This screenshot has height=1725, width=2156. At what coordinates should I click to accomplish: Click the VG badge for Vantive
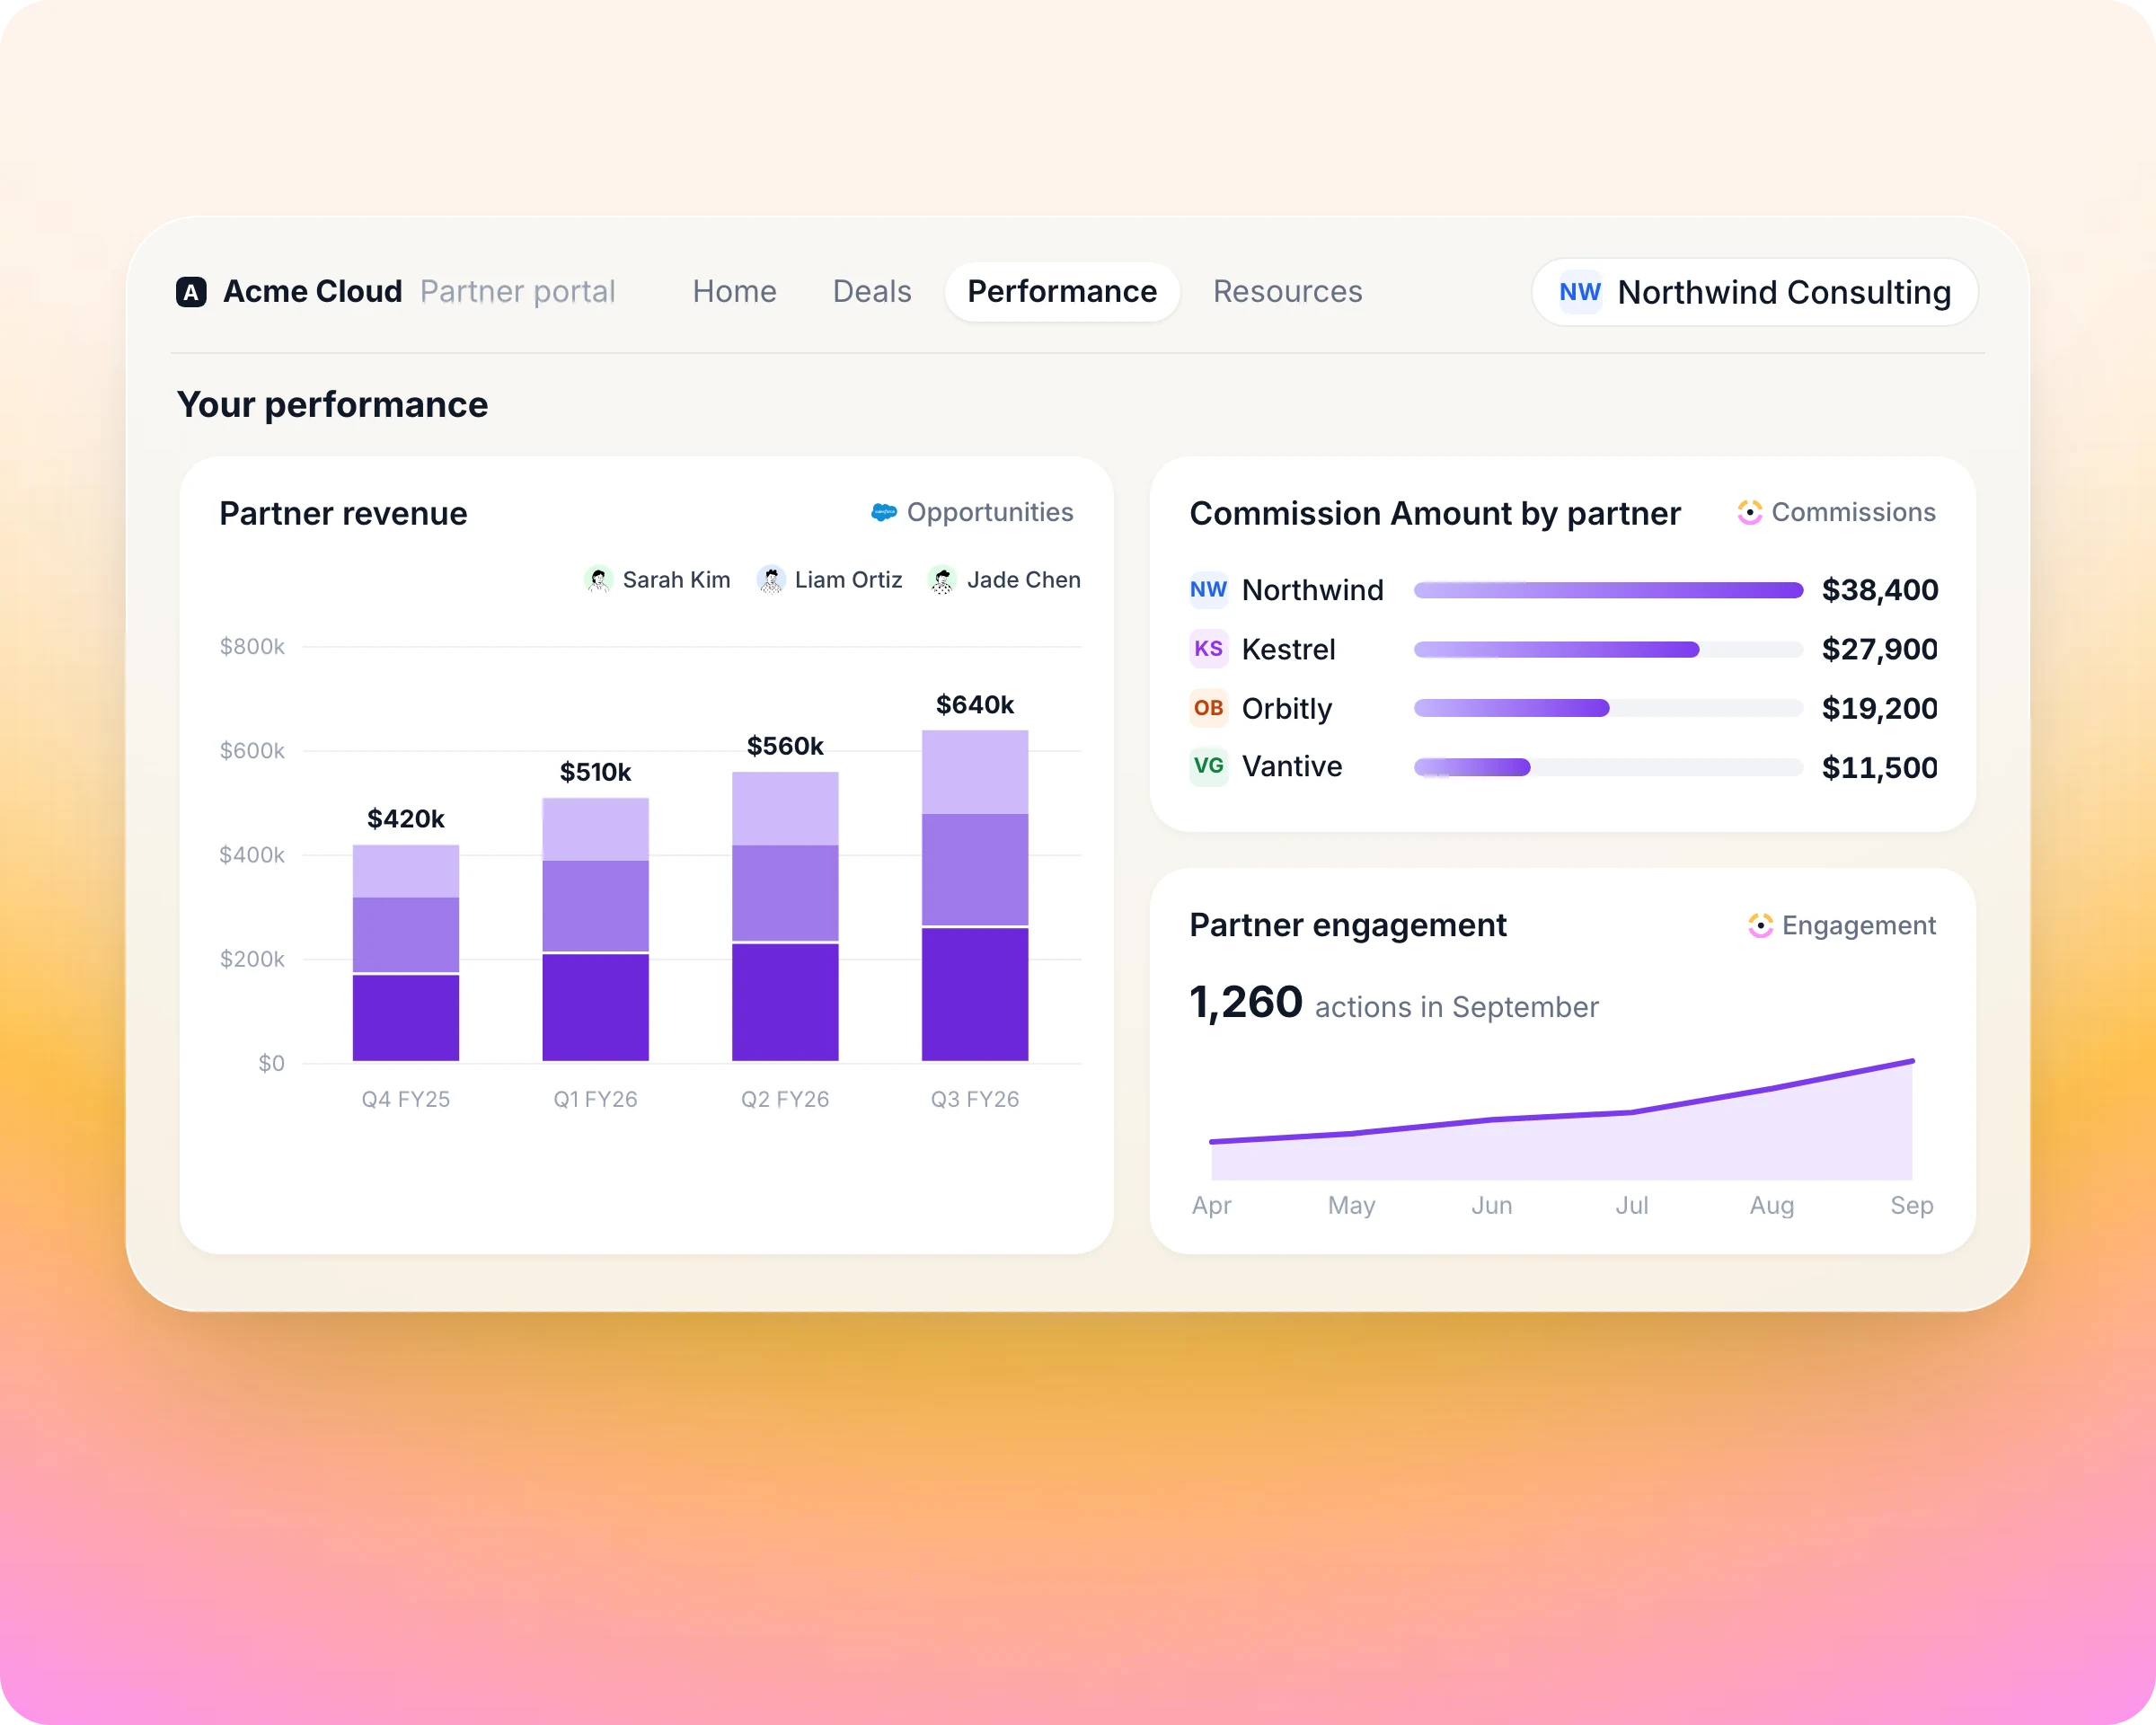1208,767
